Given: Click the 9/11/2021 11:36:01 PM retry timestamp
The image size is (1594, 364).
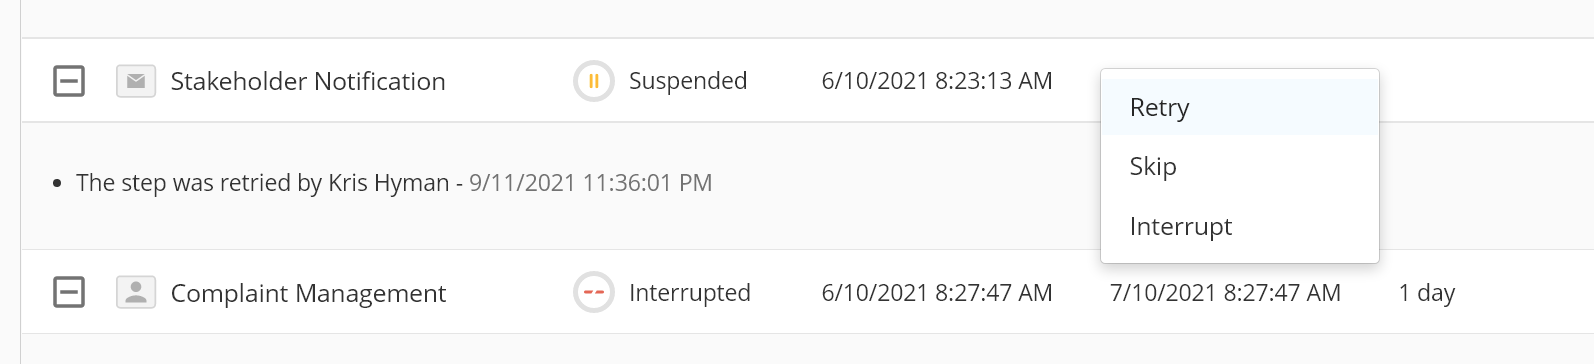Looking at the screenshot, I should click(x=590, y=183).
